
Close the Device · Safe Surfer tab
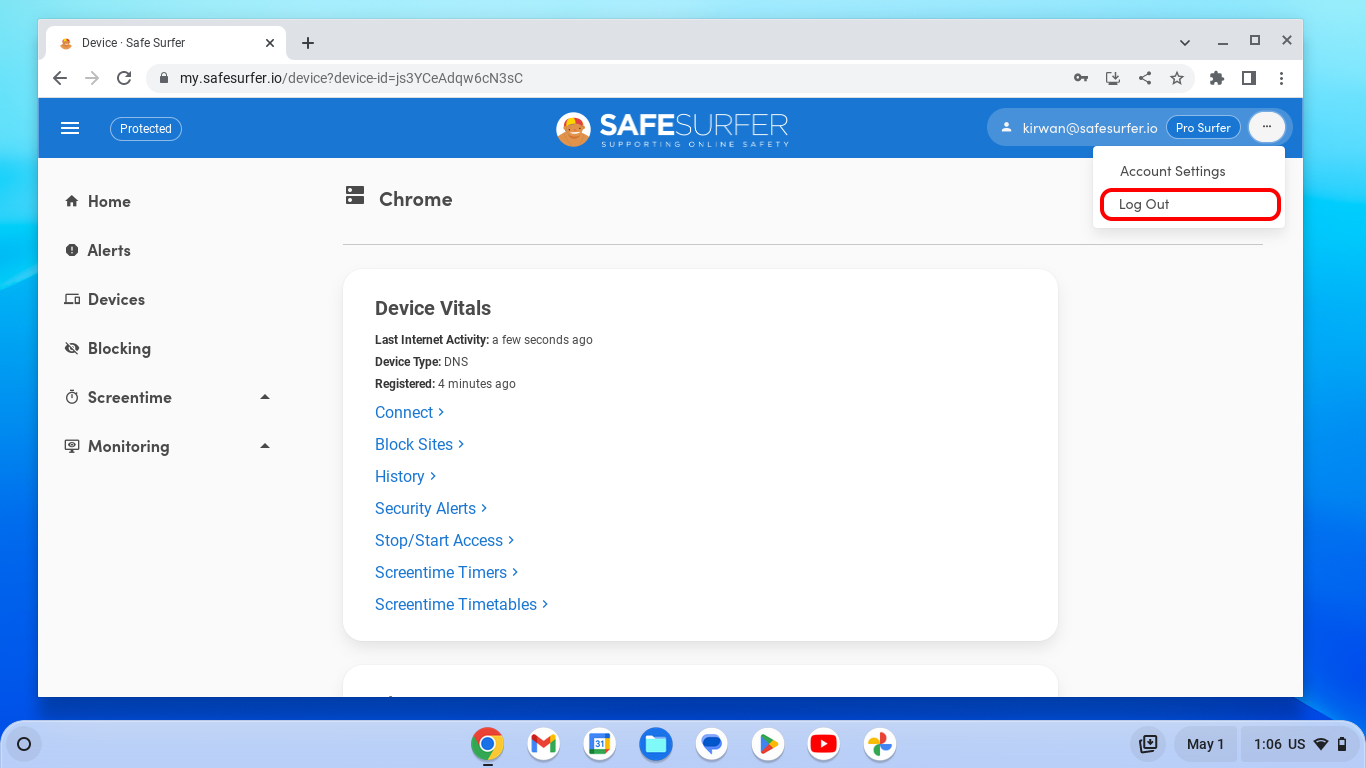[x=270, y=43]
